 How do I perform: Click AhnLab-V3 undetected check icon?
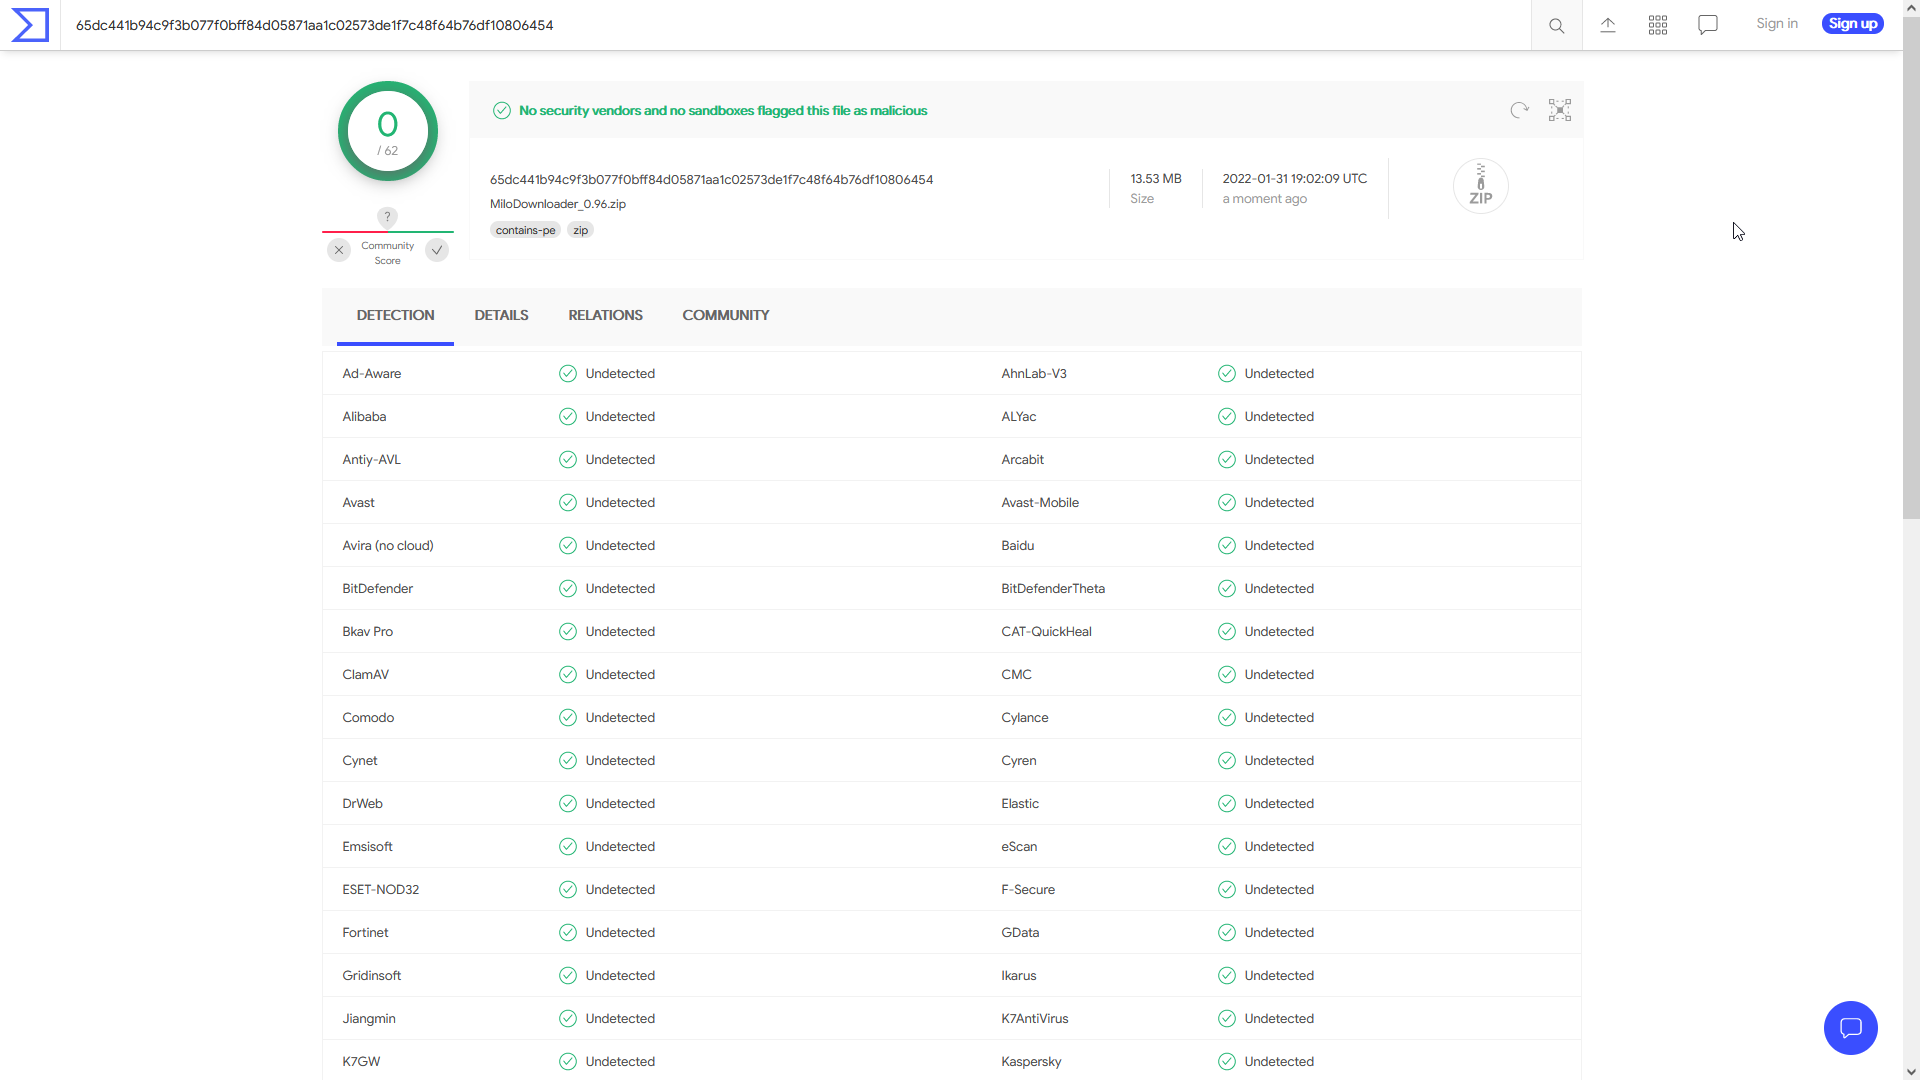pyautogui.click(x=1227, y=374)
